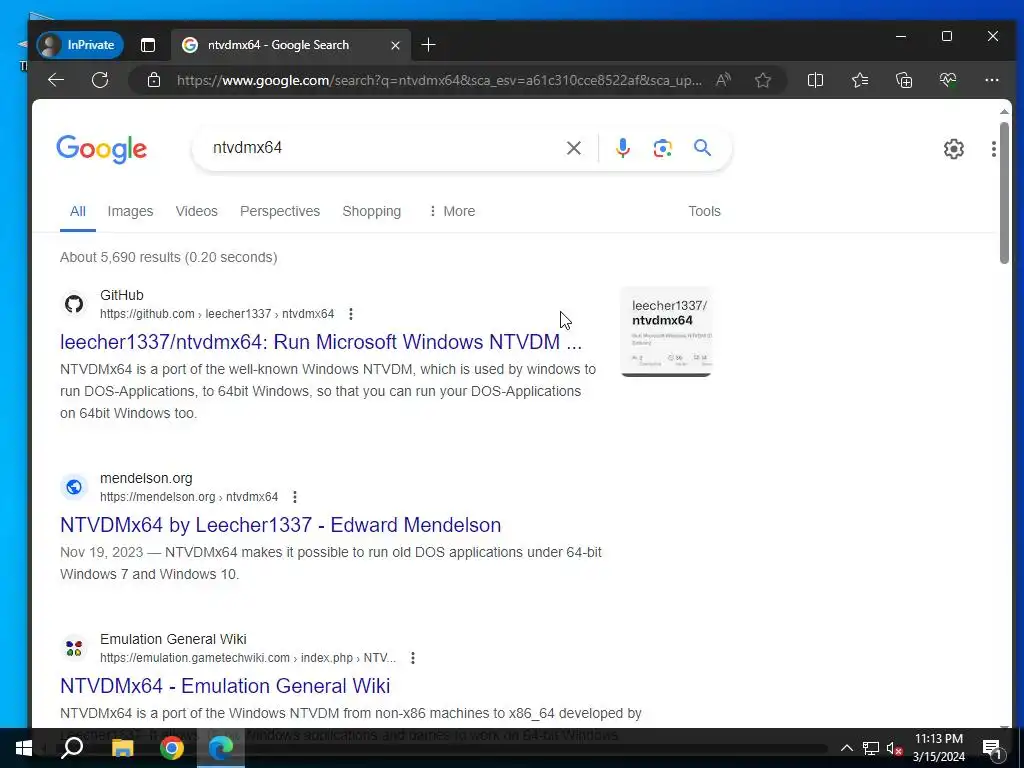This screenshot has height=768, width=1024.
Task: Click github.com breadcrumb URL in first result
Action: (217, 314)
